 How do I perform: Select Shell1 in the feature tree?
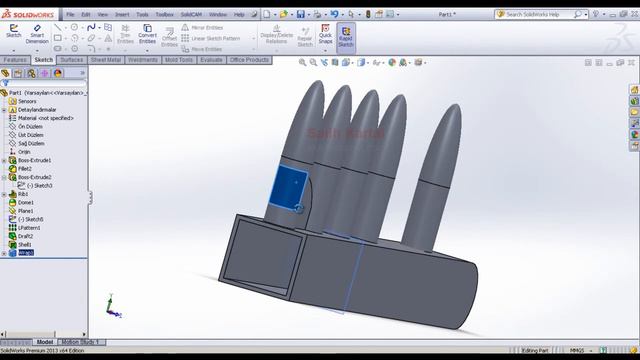point(24,244)
